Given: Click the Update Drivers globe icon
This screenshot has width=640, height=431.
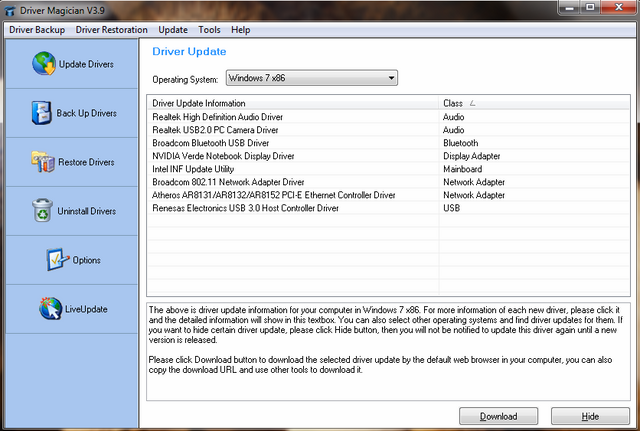Looking at the screenshot, I should pos(44,64).
